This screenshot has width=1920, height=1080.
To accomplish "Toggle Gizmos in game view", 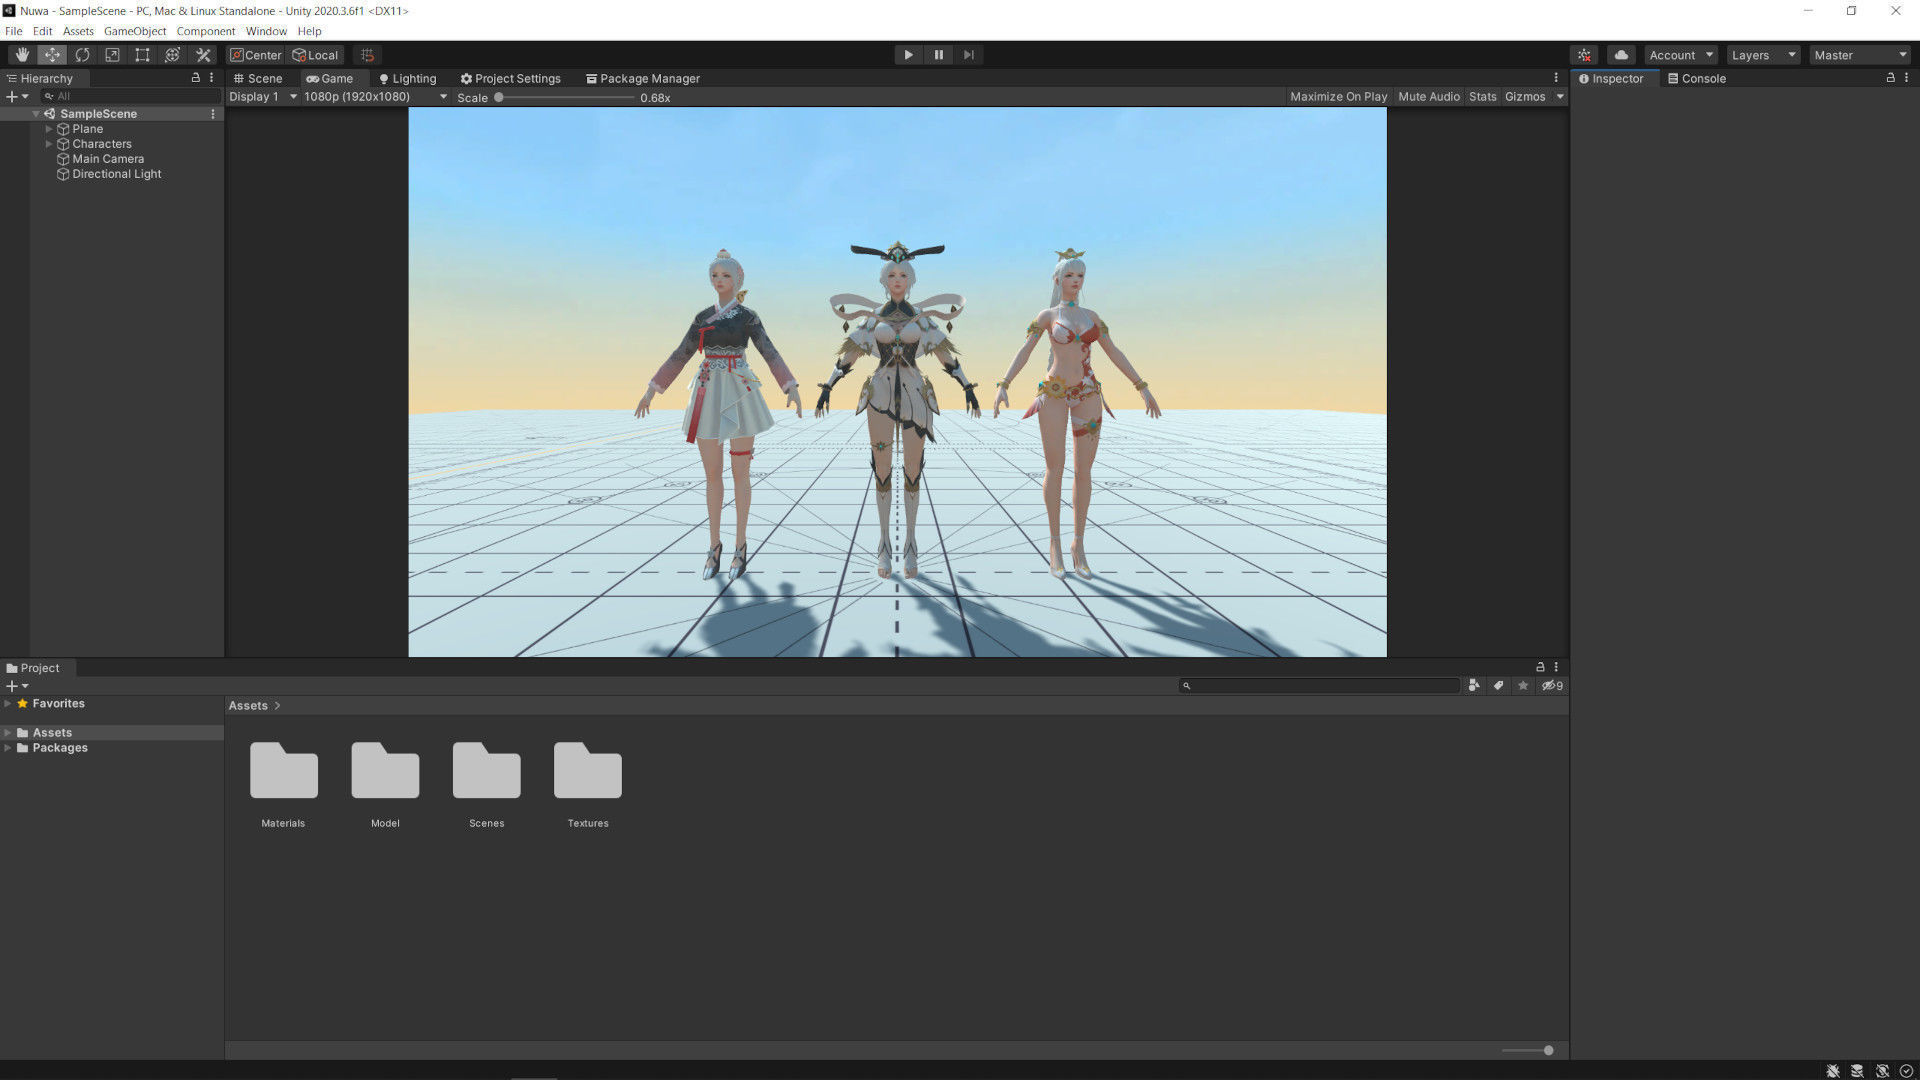I will (x=1525, y=97).
